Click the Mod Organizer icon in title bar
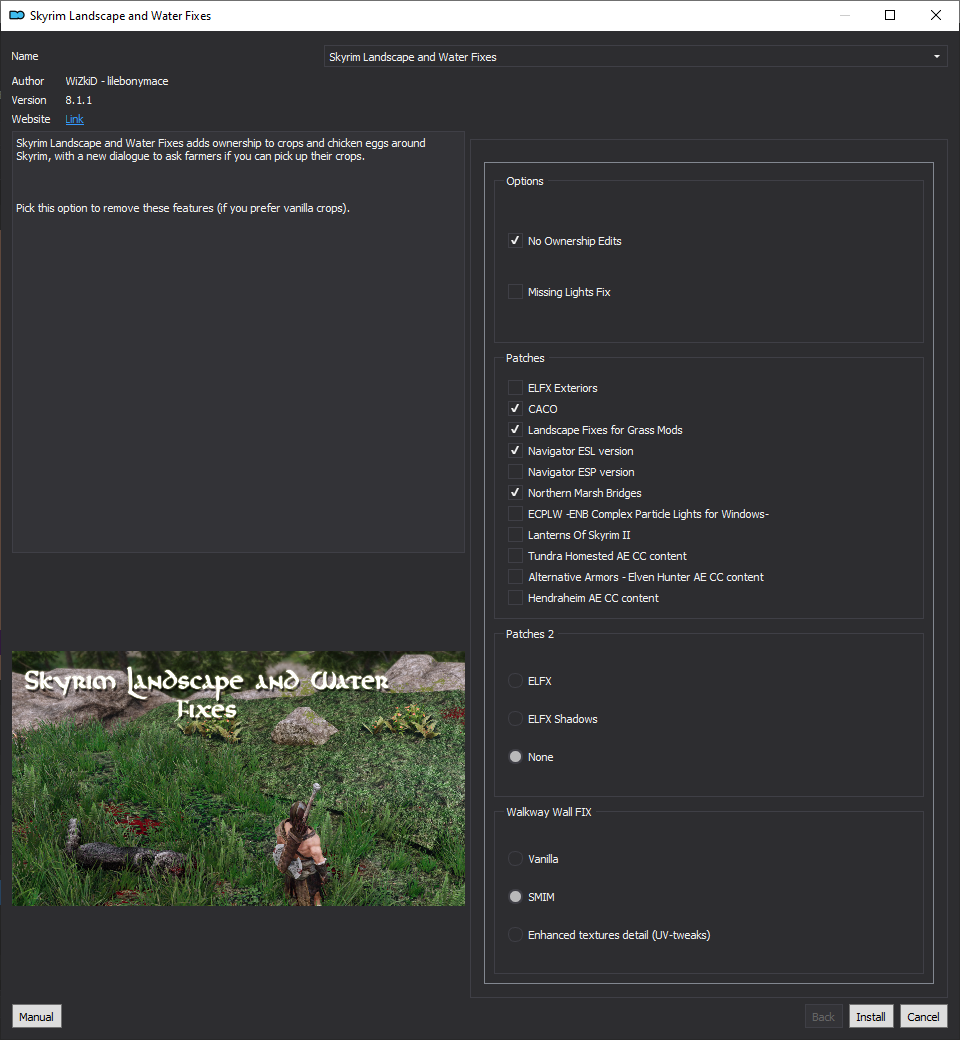 (17, 15)
